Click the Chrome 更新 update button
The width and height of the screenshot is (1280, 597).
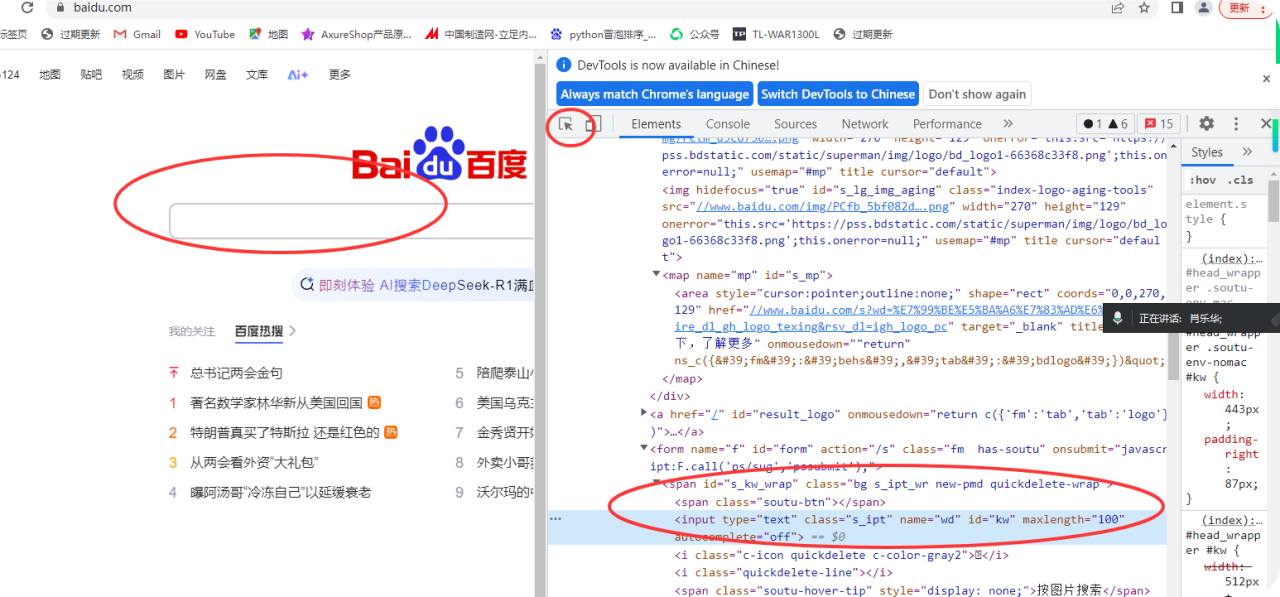click(x=1245, y=7)
